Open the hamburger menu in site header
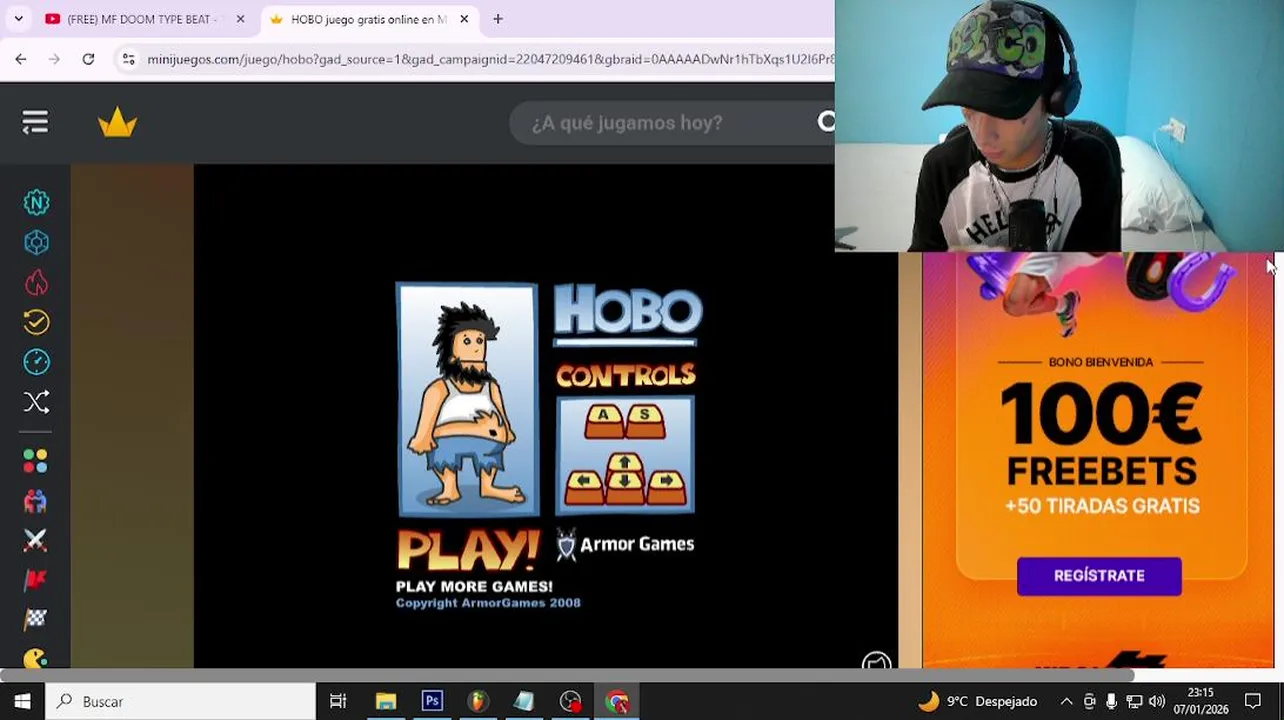The height and width of the screenshot is (720, 1284). (x=35, y=122)
